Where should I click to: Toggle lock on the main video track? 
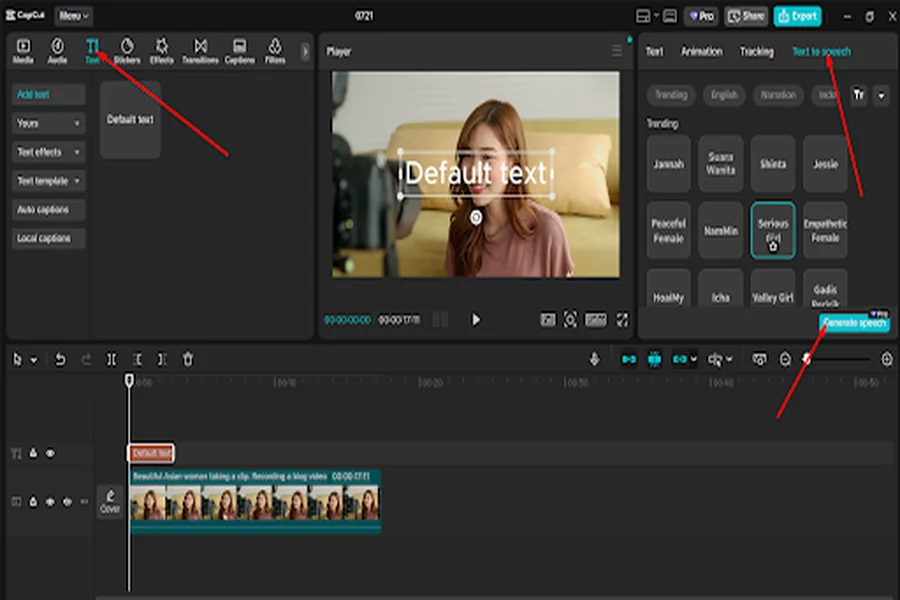pyautogui.click(x=33, y=502)
